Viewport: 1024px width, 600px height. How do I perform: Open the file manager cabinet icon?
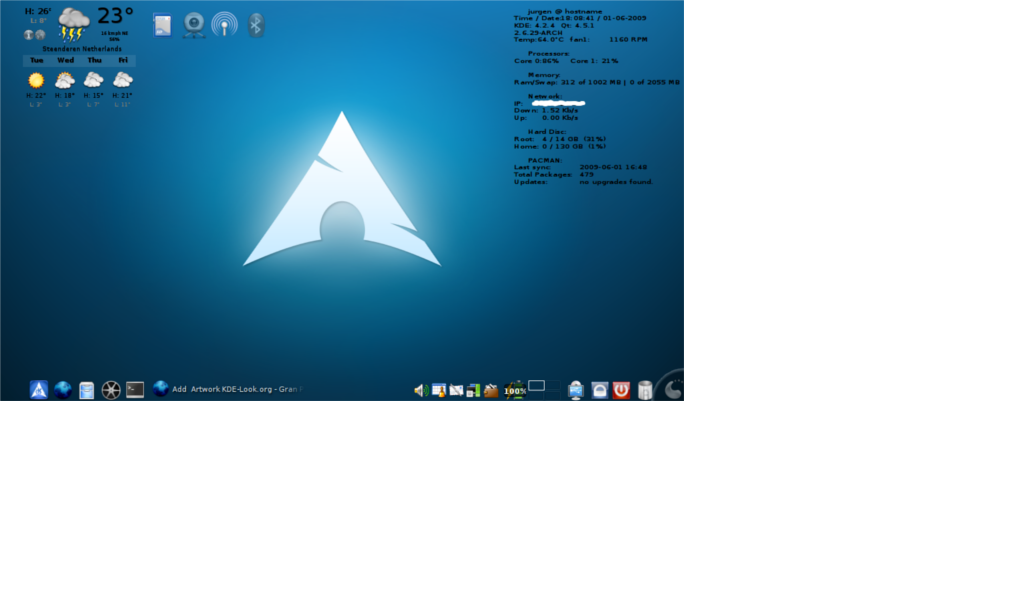point(86,390)
